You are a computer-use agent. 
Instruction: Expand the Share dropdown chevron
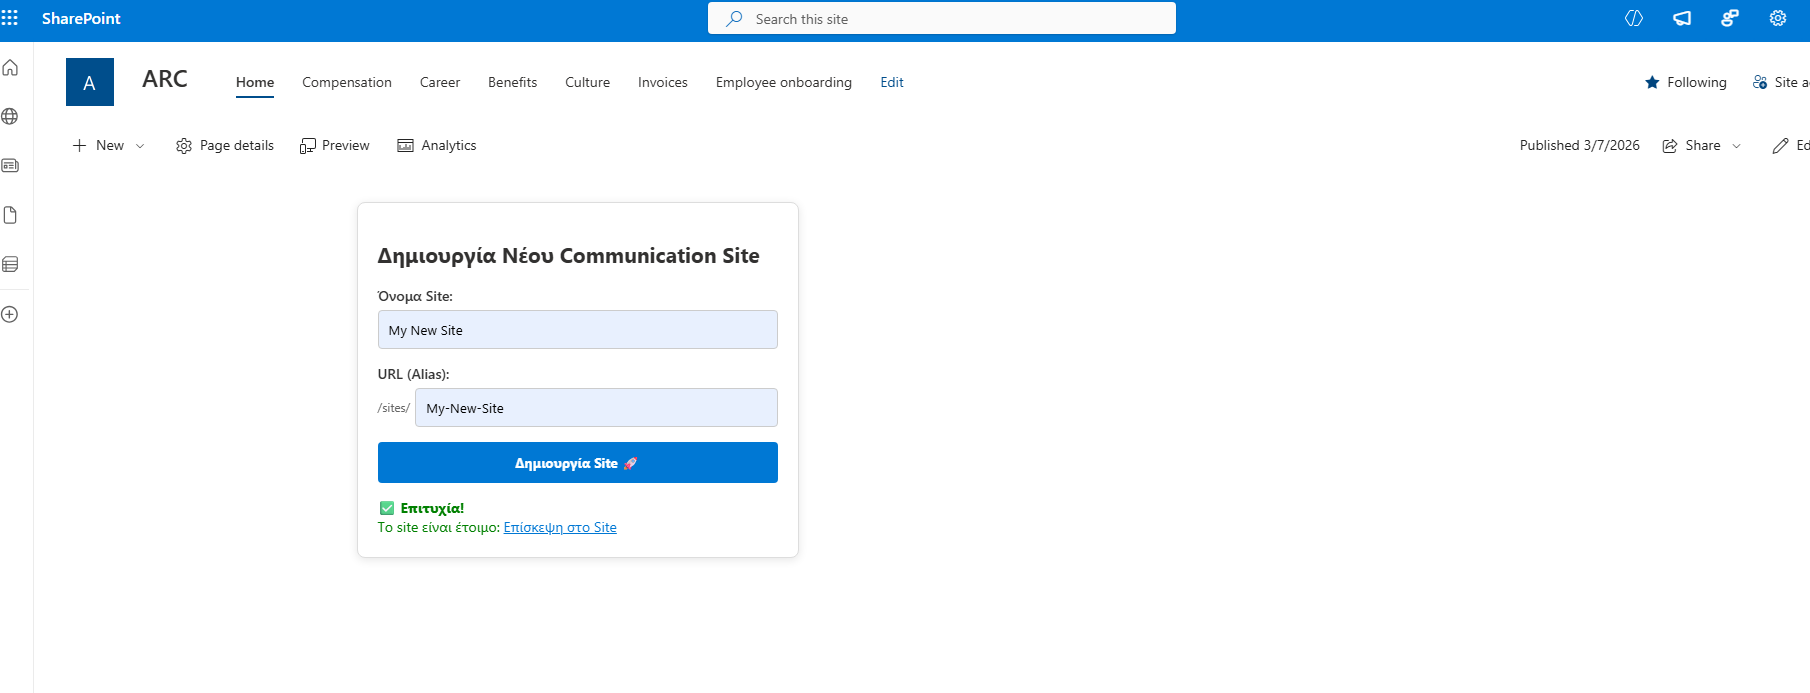click(1736, 146)
